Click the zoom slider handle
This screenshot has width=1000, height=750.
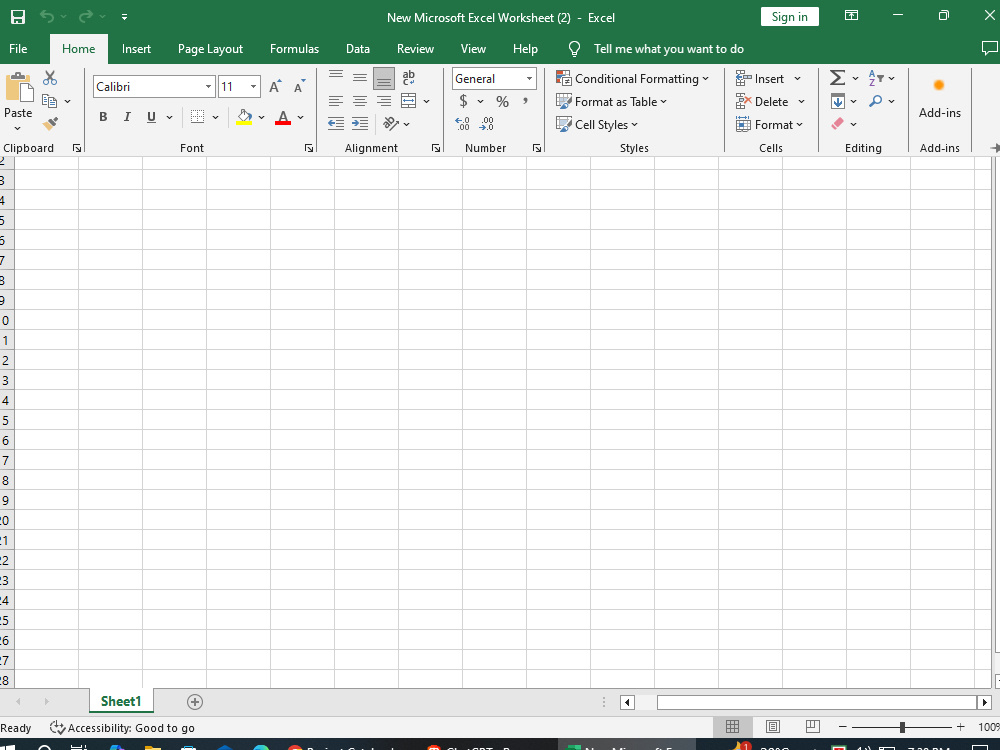pyautogui.click(x=902, y=727)
